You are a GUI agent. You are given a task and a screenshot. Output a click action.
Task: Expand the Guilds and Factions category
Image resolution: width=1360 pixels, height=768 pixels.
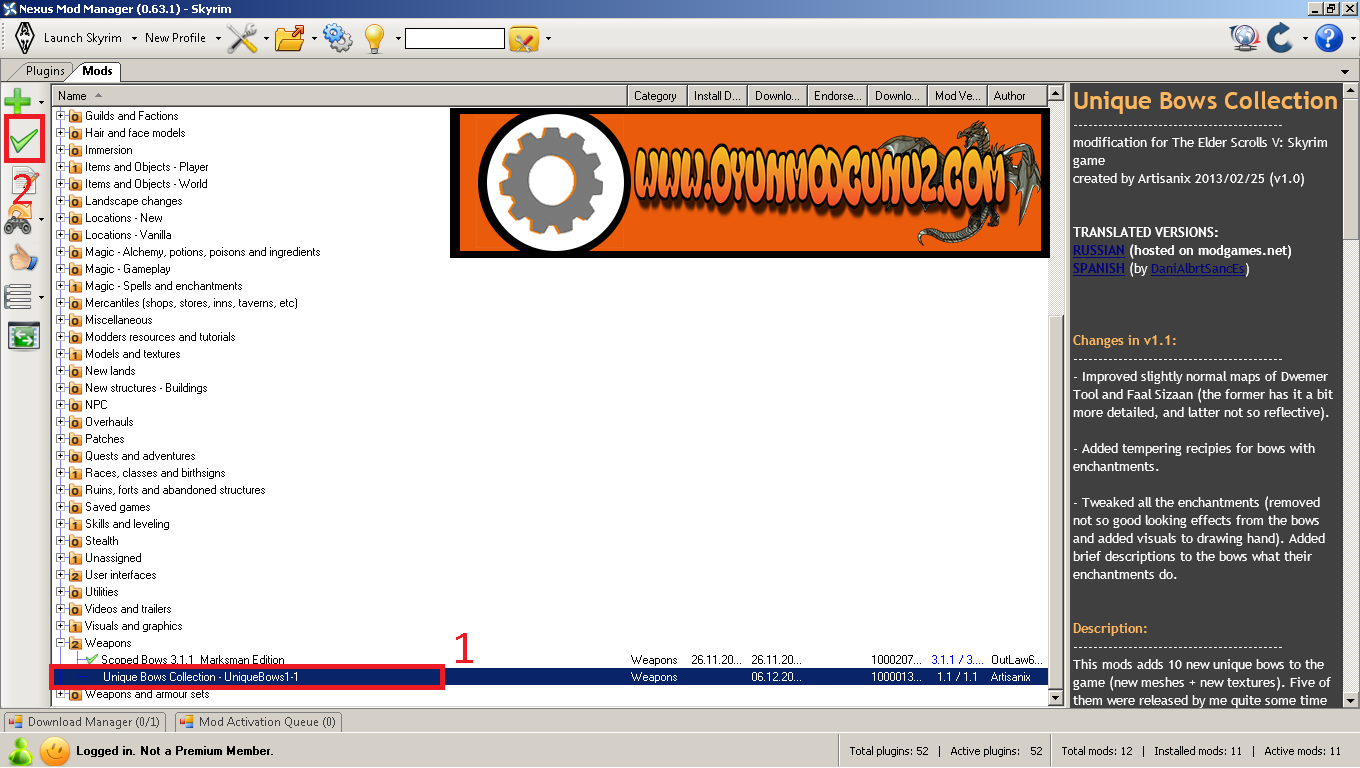click(x=60, y=116)
